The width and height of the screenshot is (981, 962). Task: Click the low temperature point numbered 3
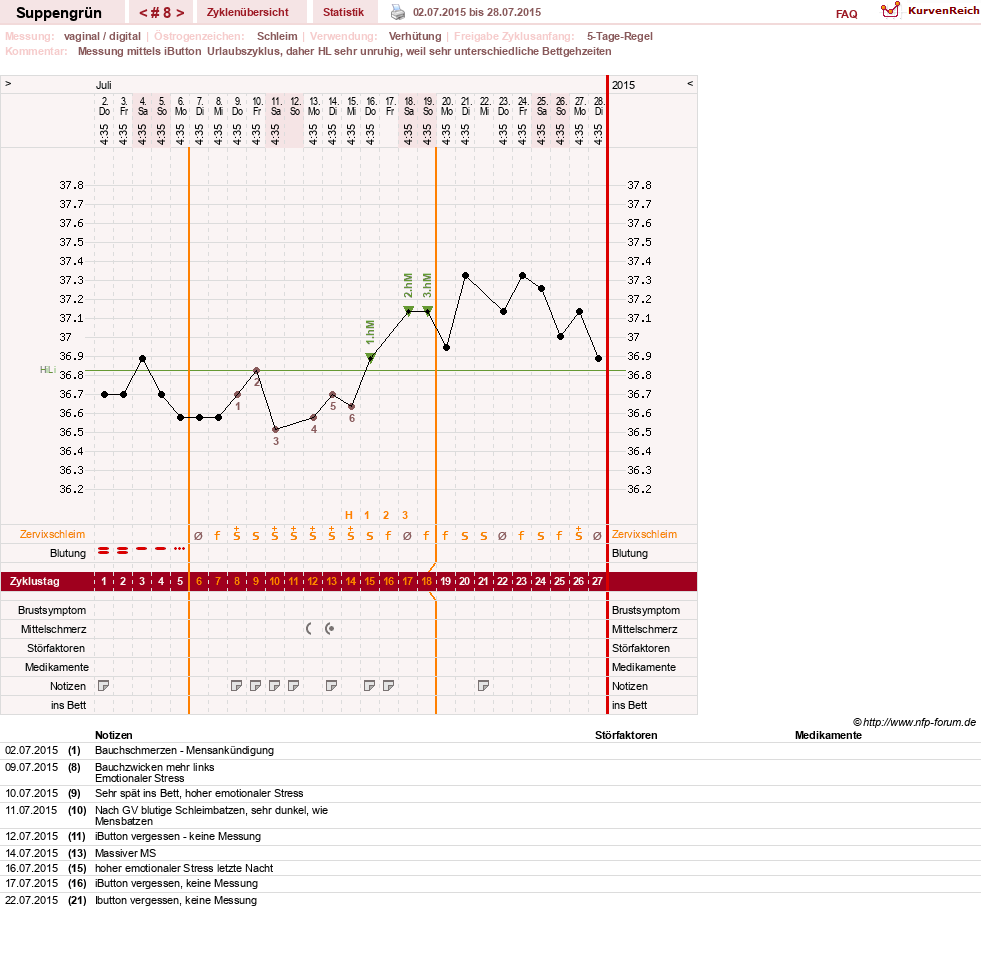coord(275,430)
